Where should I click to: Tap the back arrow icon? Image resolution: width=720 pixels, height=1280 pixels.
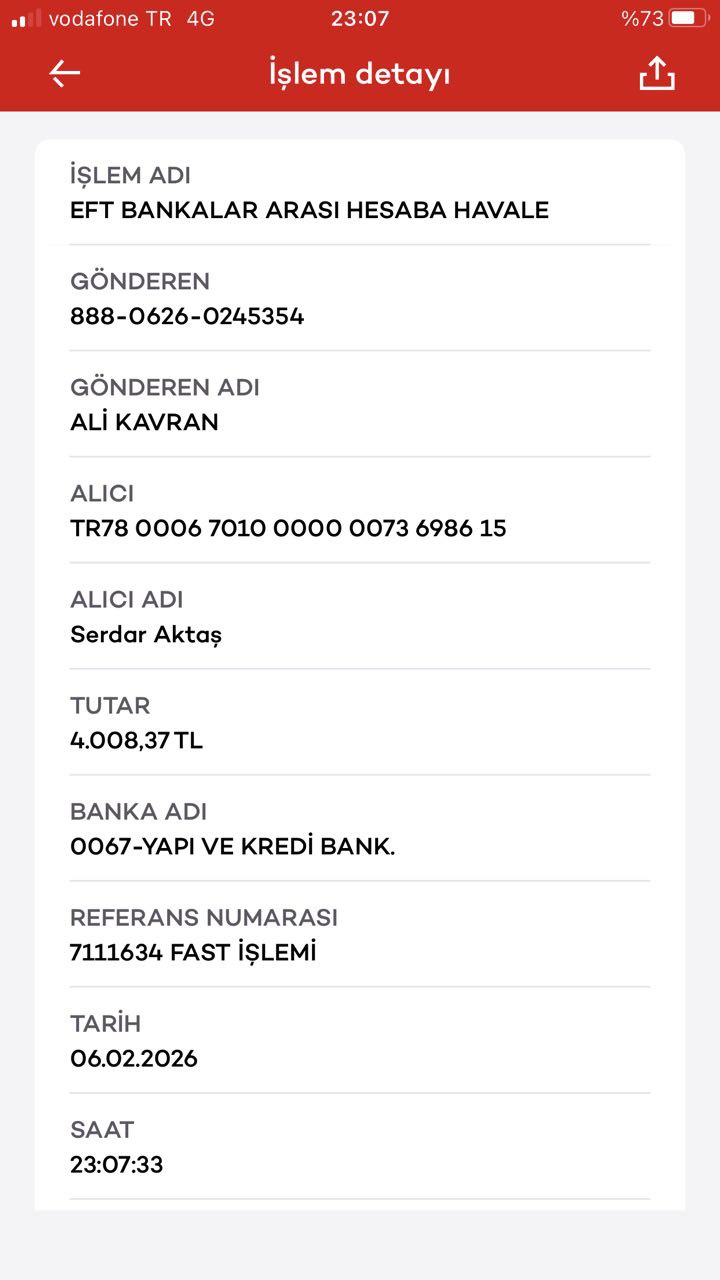click(65, 74)
